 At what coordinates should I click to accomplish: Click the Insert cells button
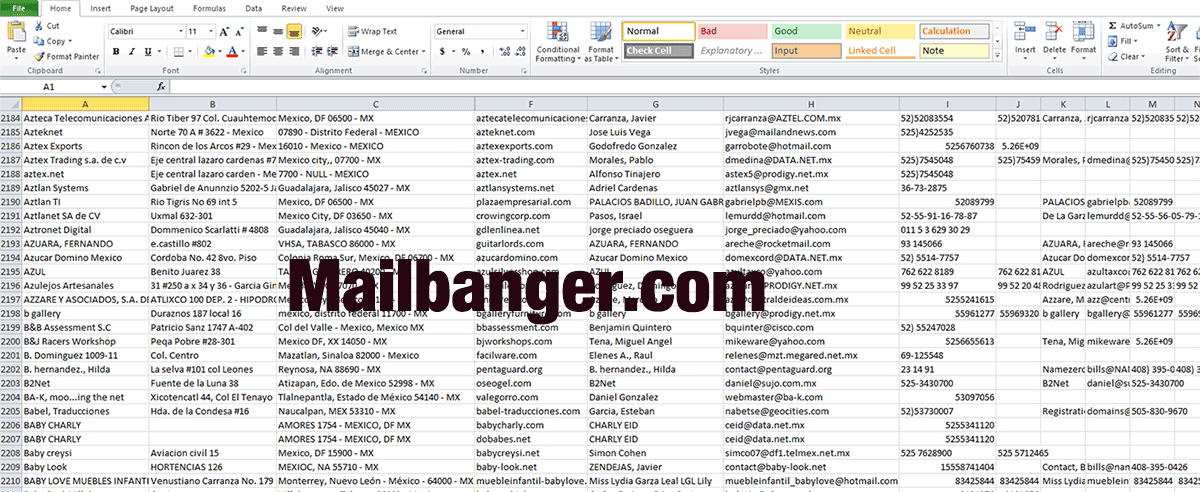pos(1025,39)
